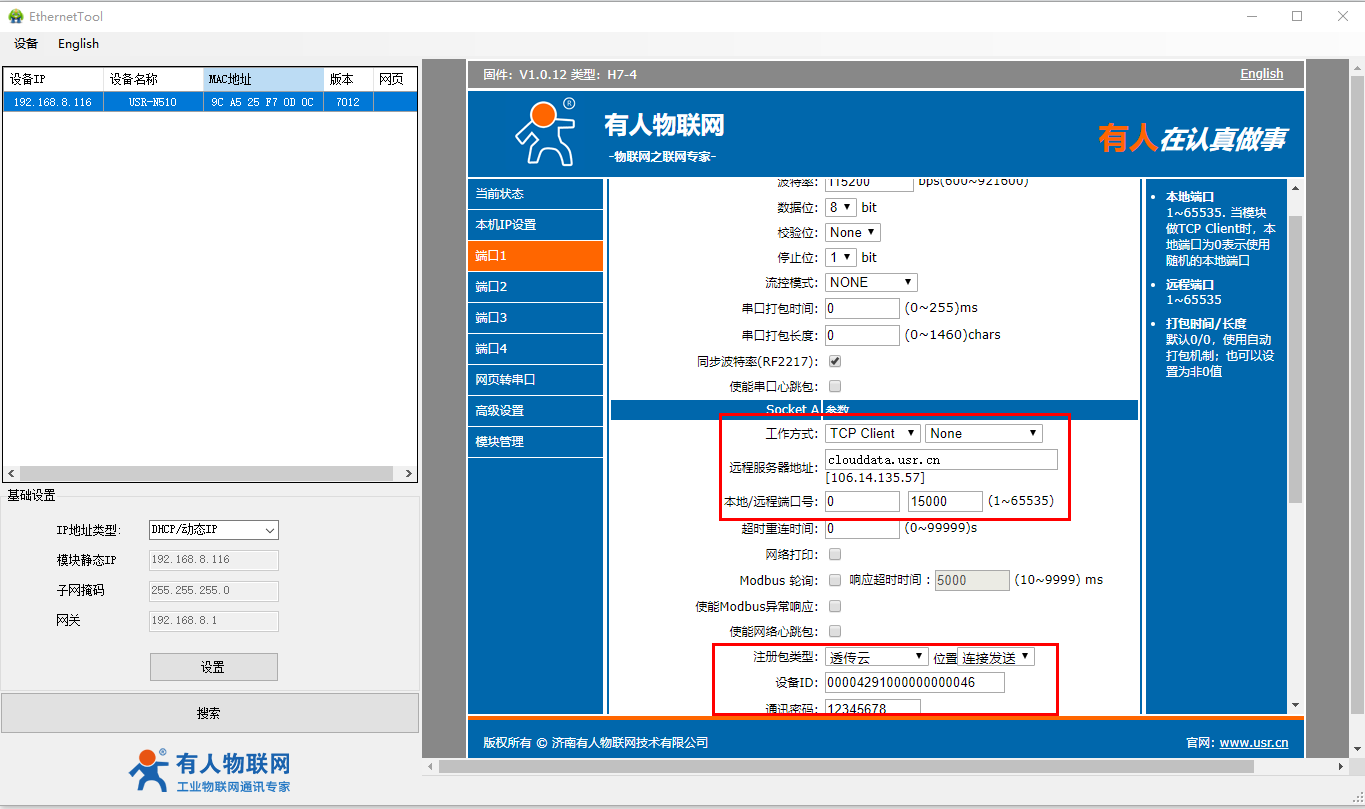Open the www.usr.cn link in footer

(1253, 742)
